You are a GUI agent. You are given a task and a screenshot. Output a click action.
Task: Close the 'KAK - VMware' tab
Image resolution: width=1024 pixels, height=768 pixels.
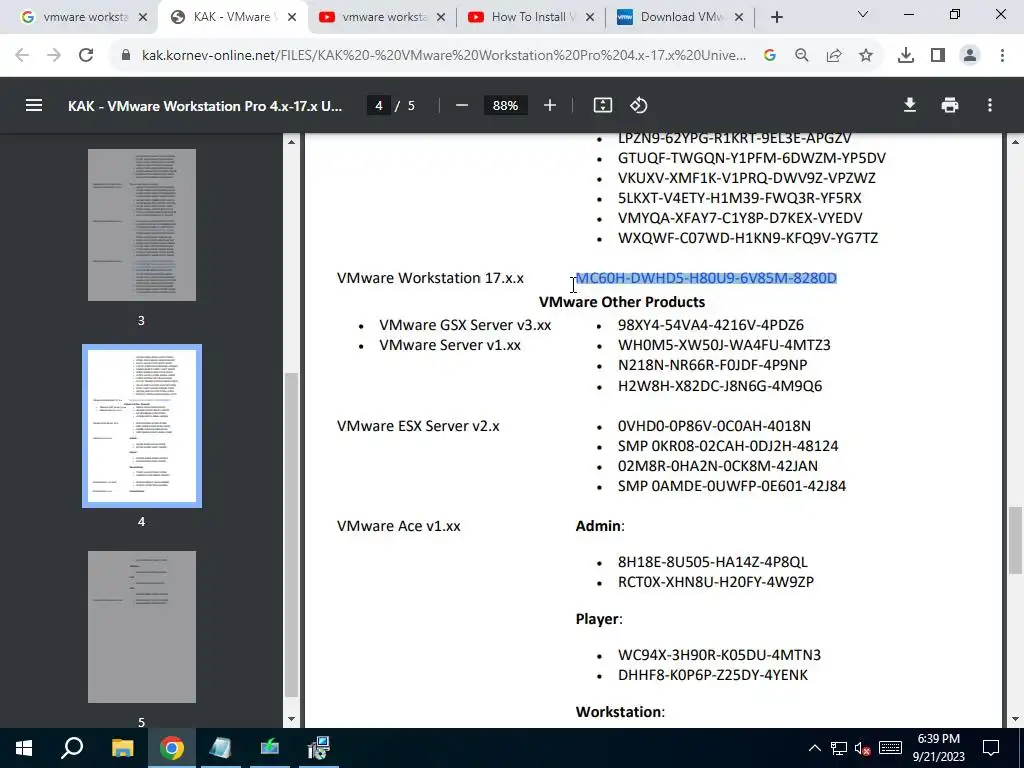point(292,17)
